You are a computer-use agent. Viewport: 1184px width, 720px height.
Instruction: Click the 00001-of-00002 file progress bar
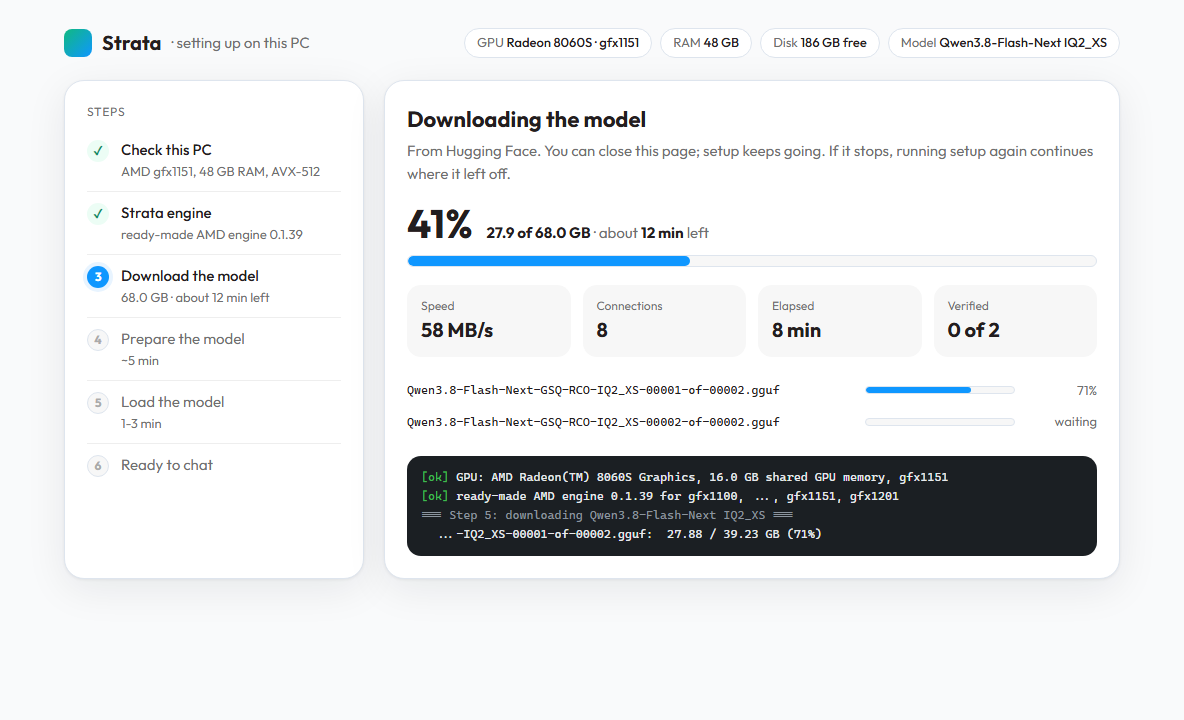coord(940,390)
